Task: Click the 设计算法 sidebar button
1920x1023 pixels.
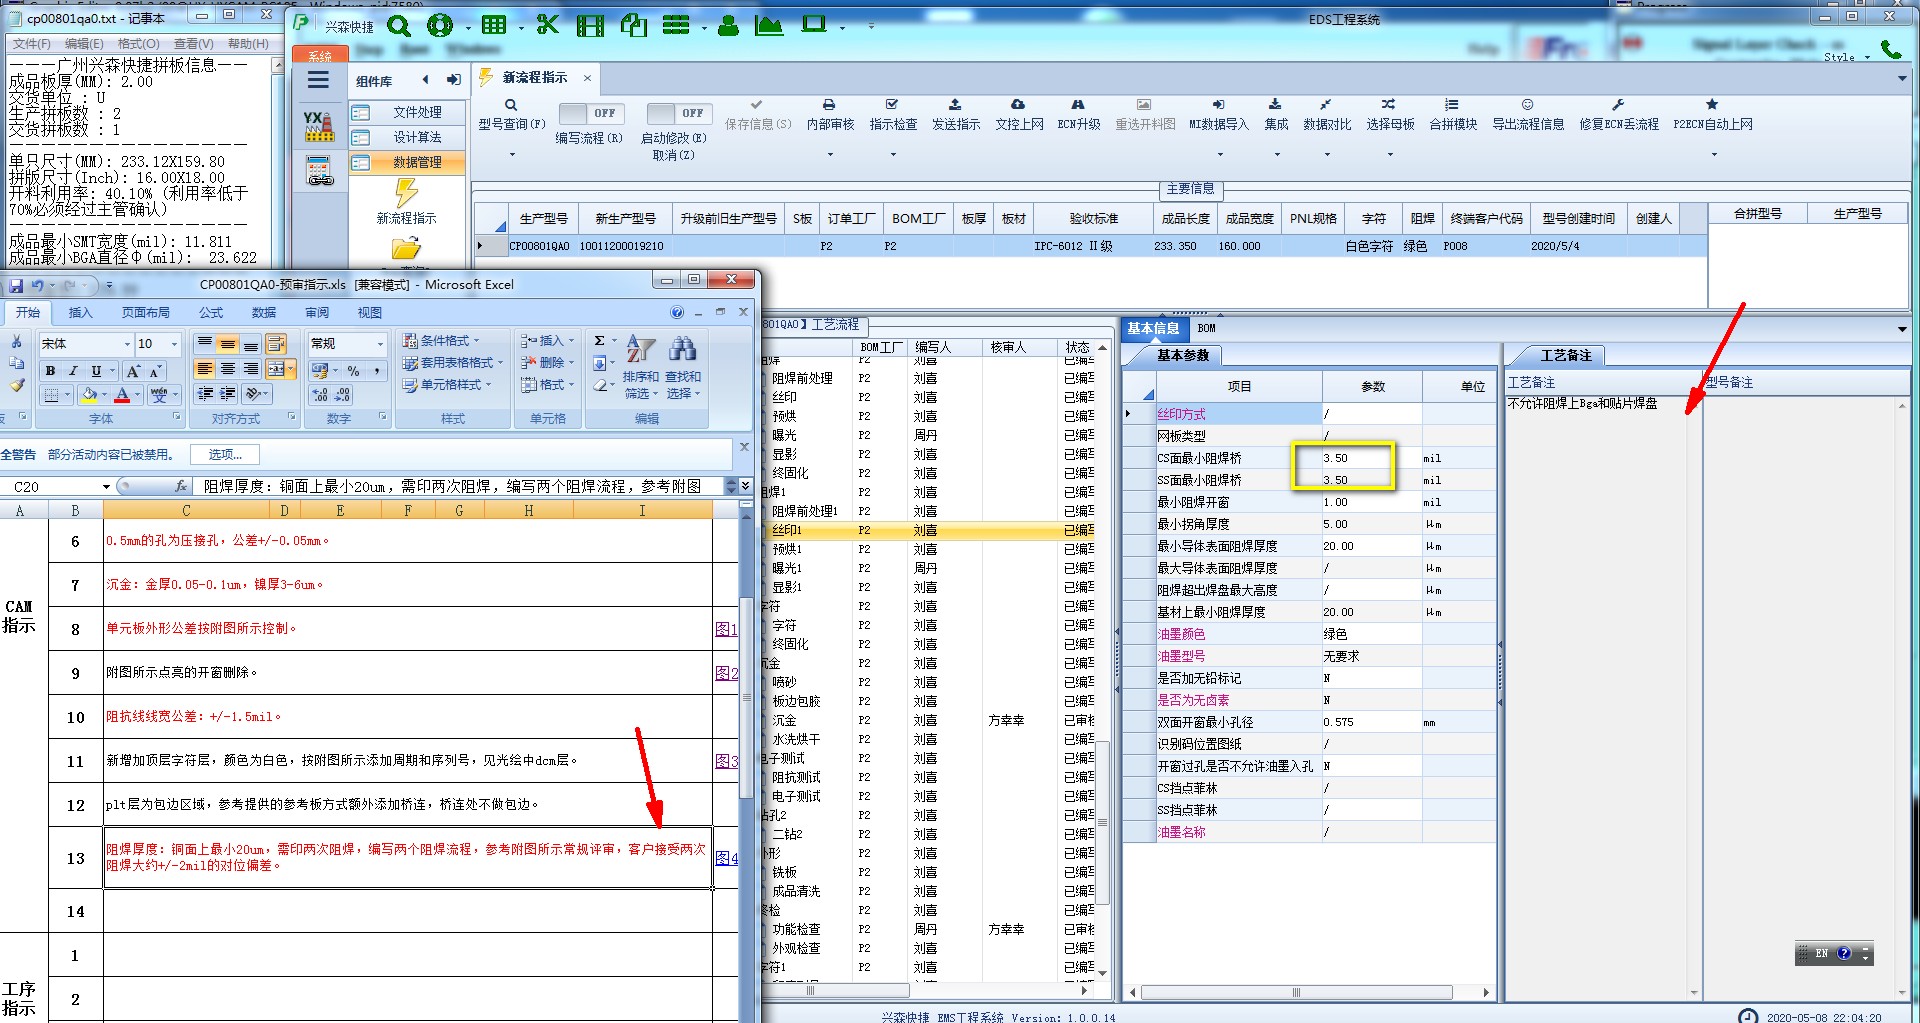Action: (x=408, y=138)
